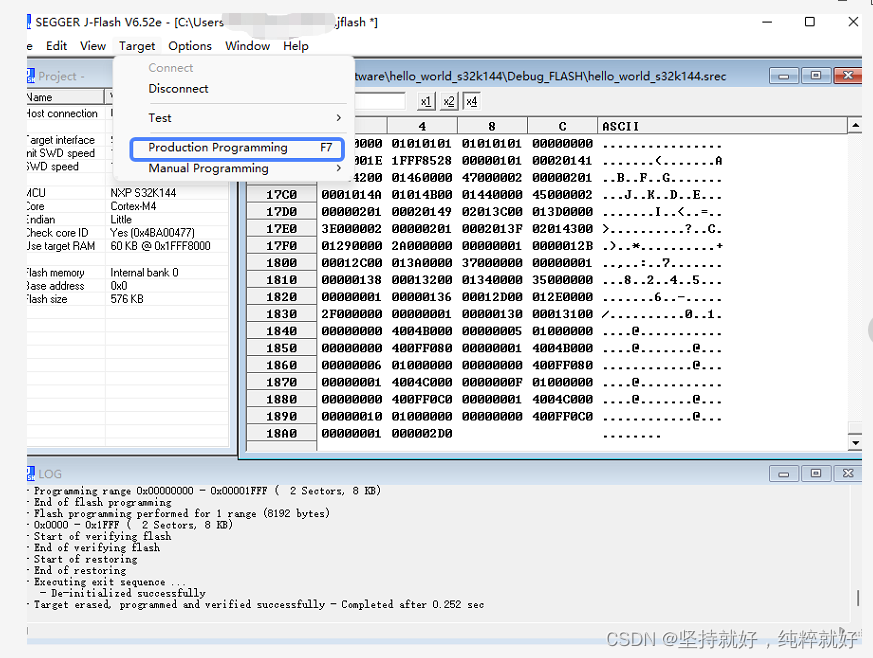Minimize the LOG panel

[784, 473]
